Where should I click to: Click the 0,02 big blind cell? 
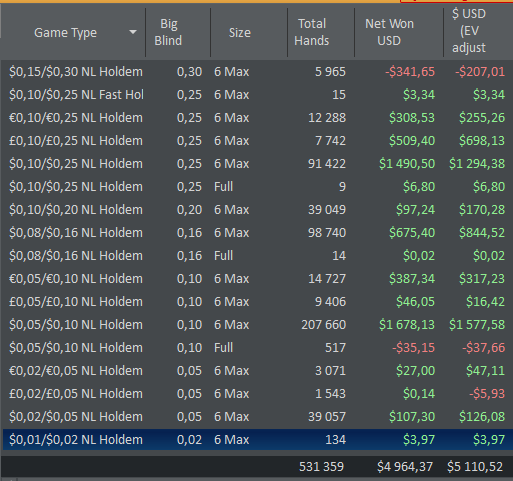pyautogui.click(x=189, y=440)
